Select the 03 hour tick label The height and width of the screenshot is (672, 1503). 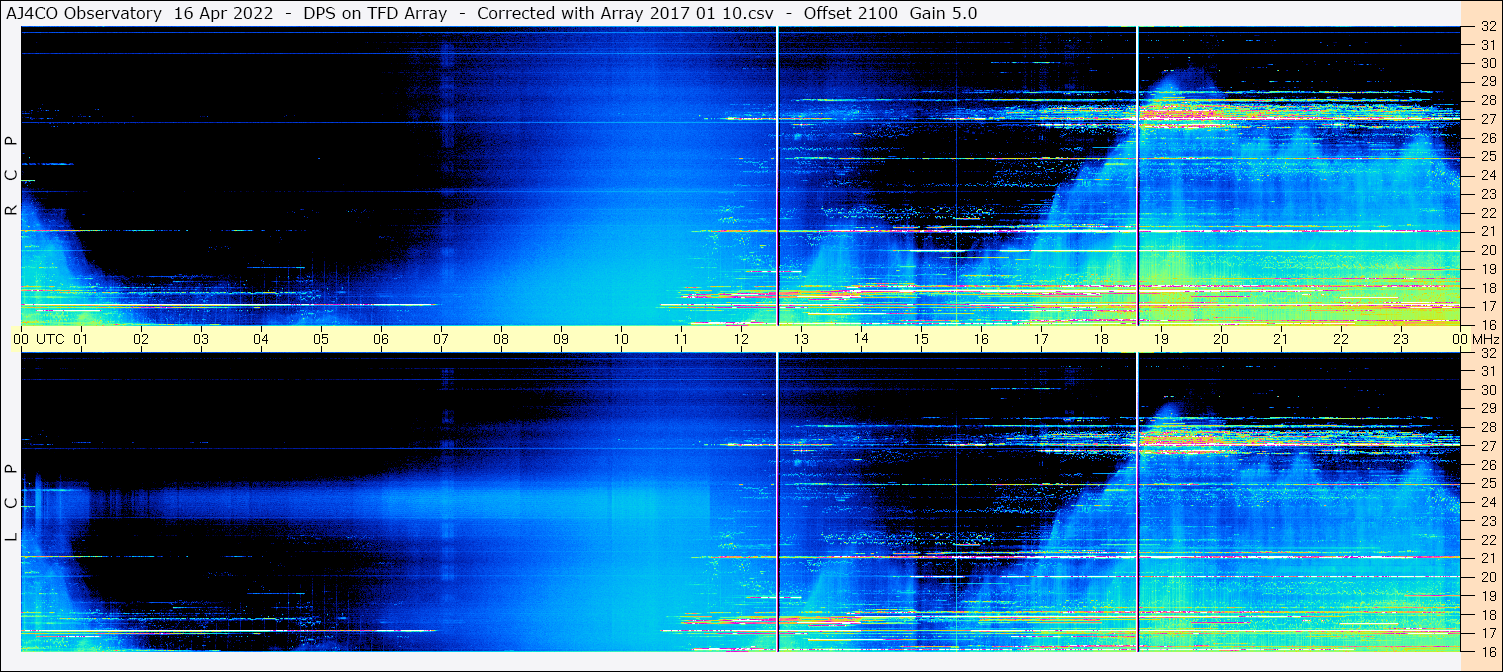point(201,339)
